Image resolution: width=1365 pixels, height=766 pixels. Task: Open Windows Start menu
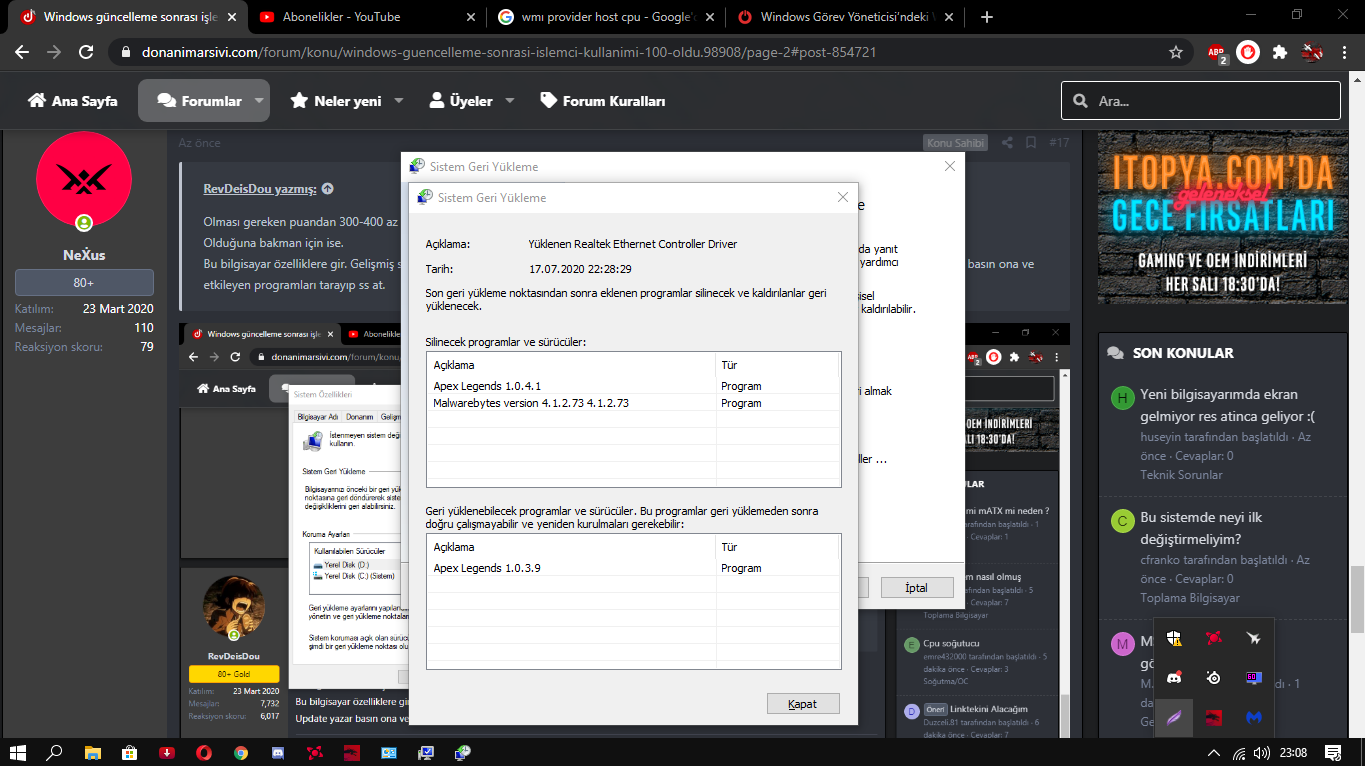[17, 752]
